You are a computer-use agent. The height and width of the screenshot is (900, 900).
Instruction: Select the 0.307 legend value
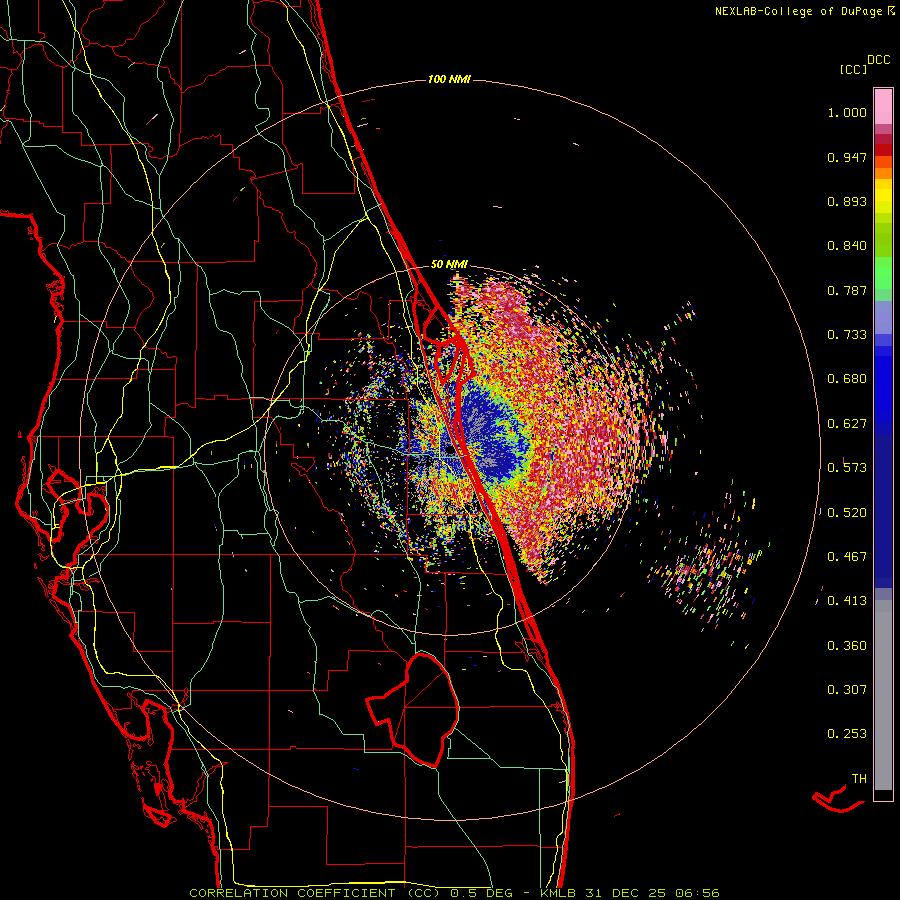tap(847, 690)
